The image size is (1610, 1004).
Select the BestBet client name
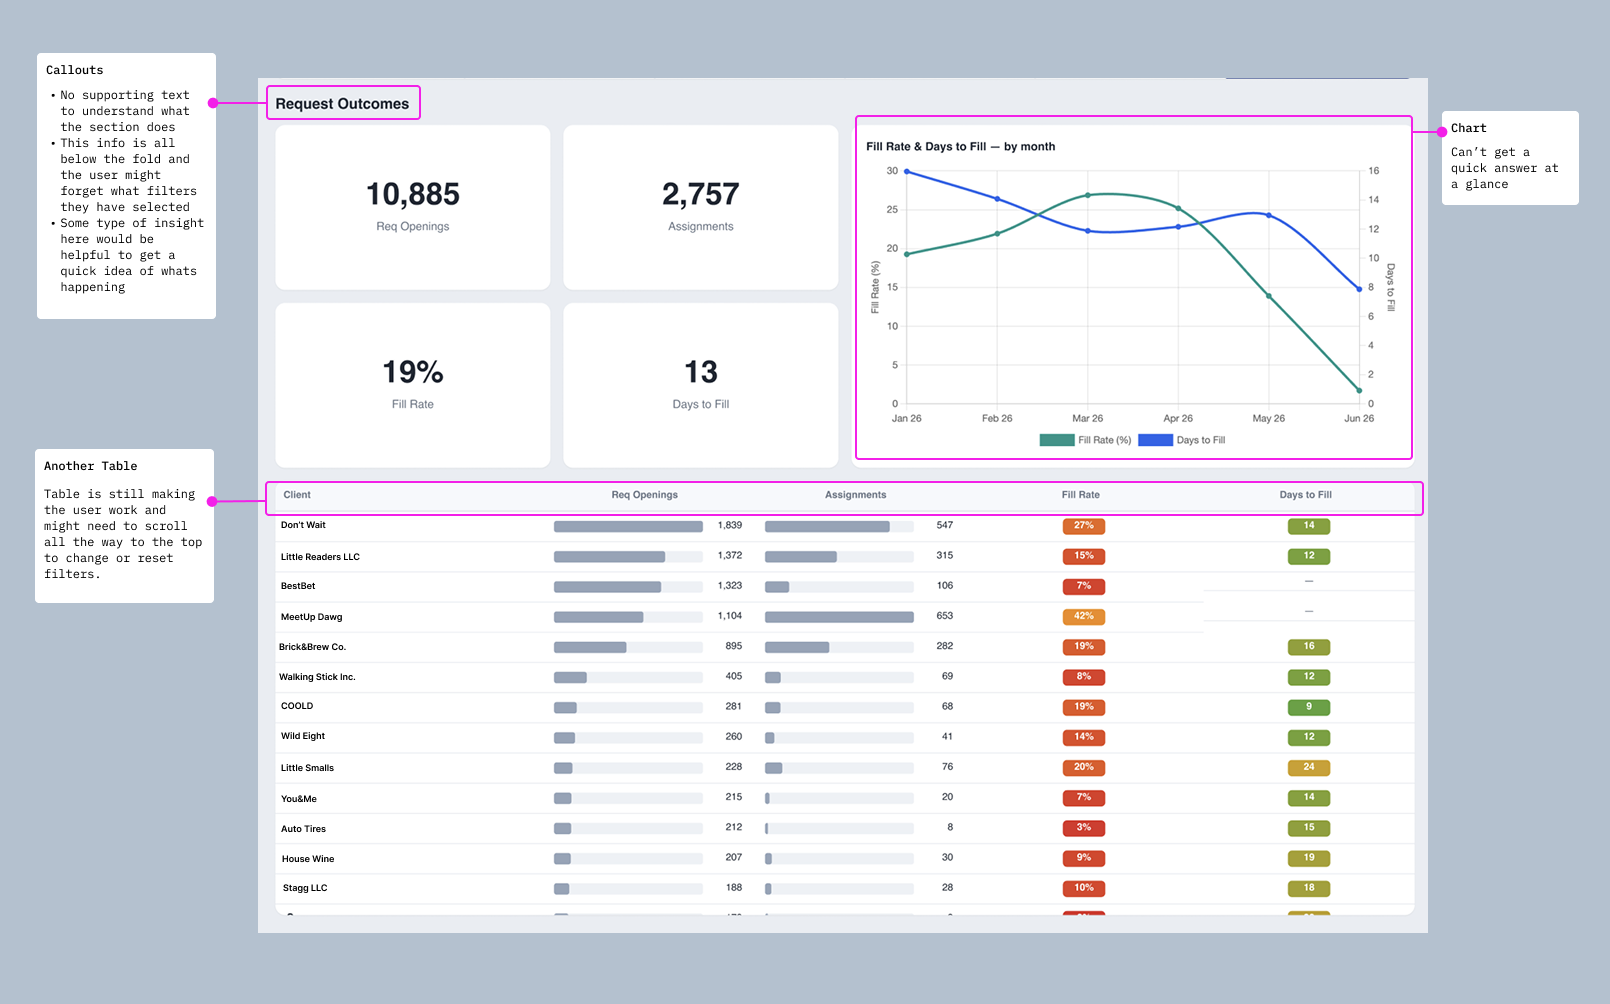(x=298, y=586)
